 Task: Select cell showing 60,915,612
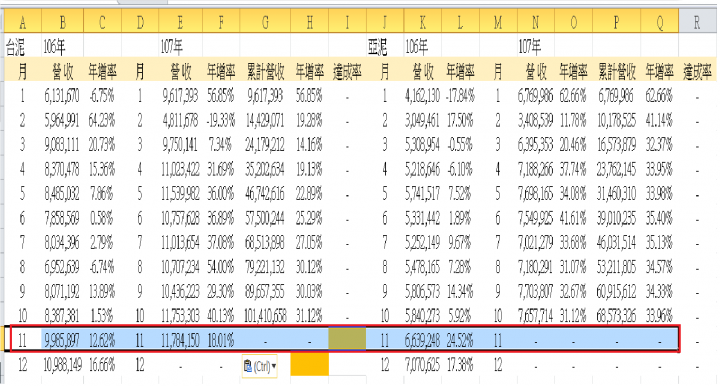(x=616, y=291)
